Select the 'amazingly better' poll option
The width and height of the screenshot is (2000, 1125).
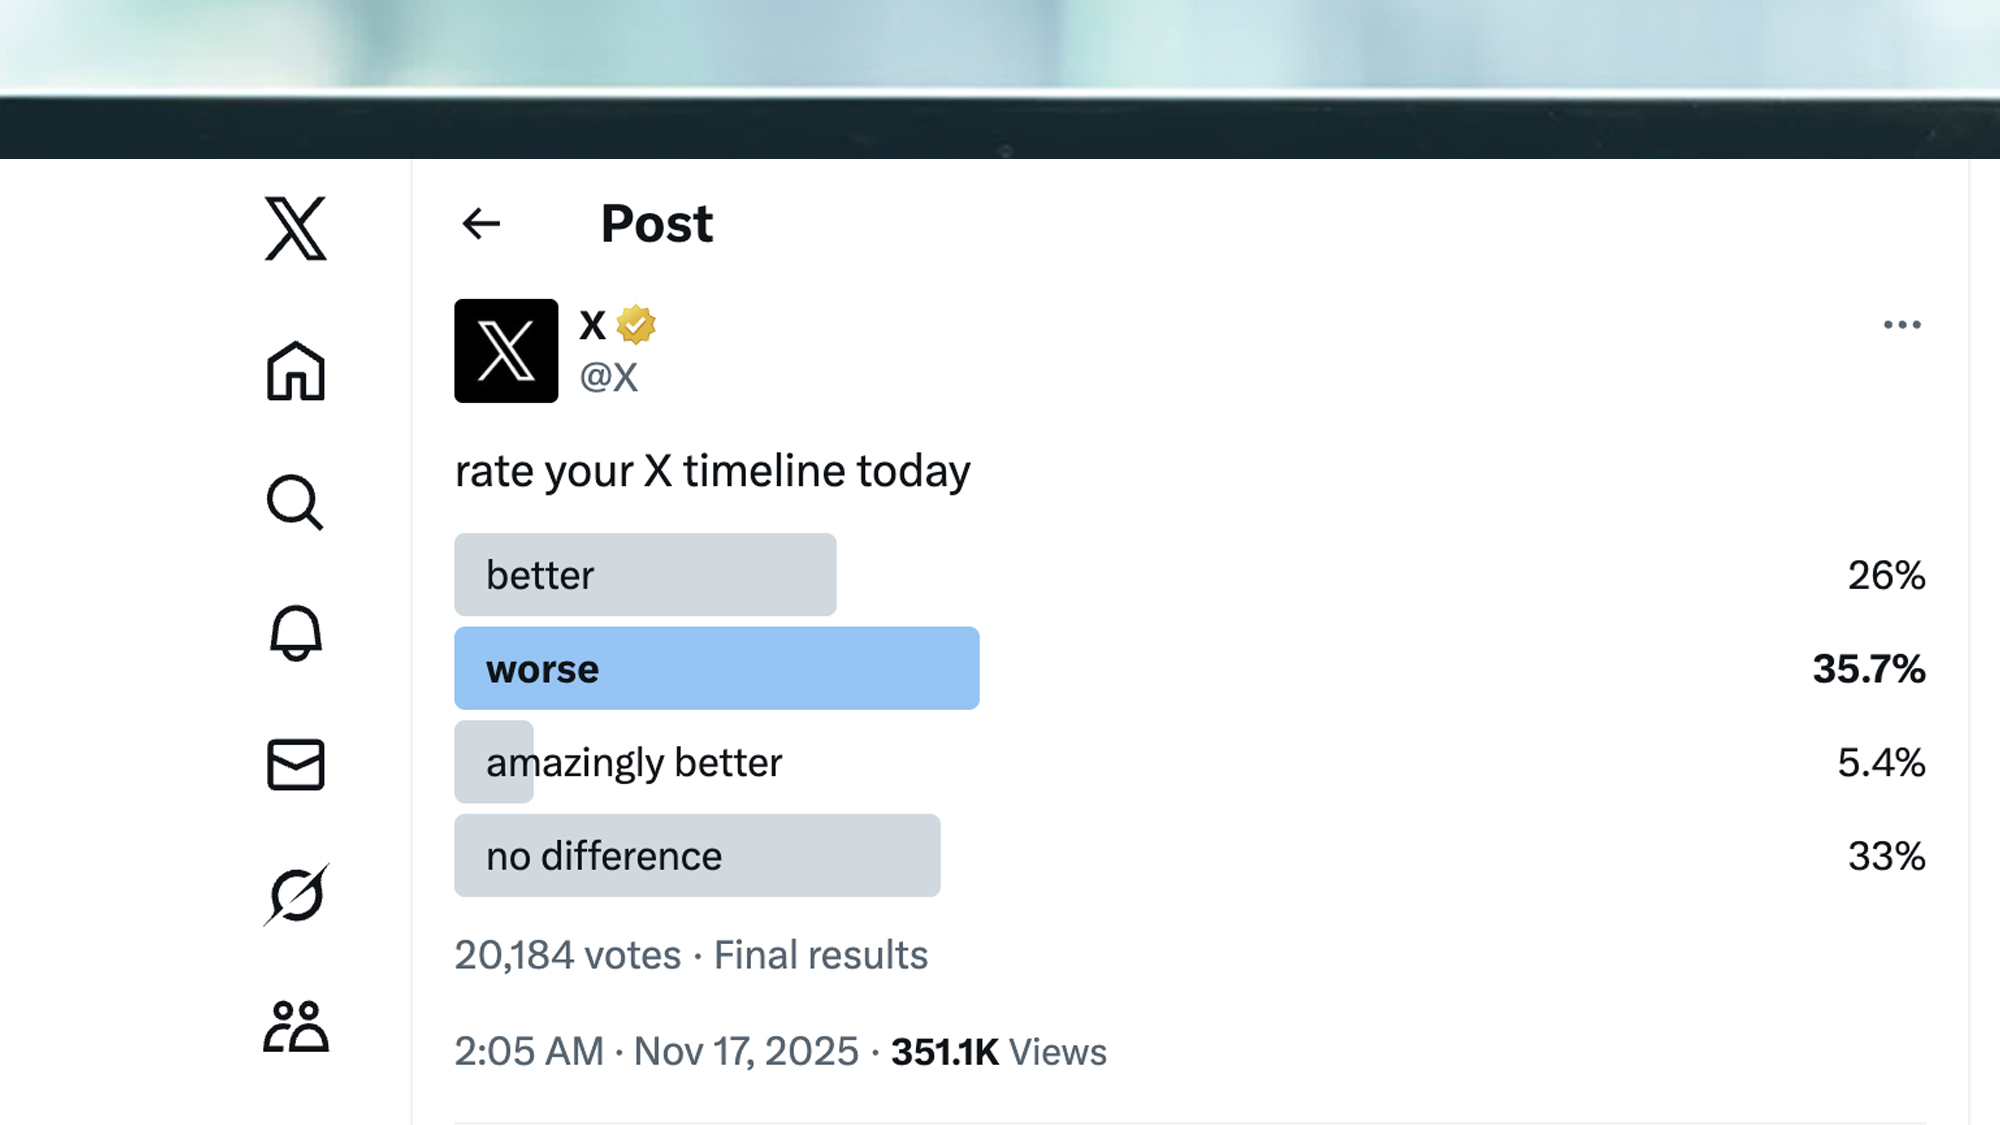pos(633,762)
